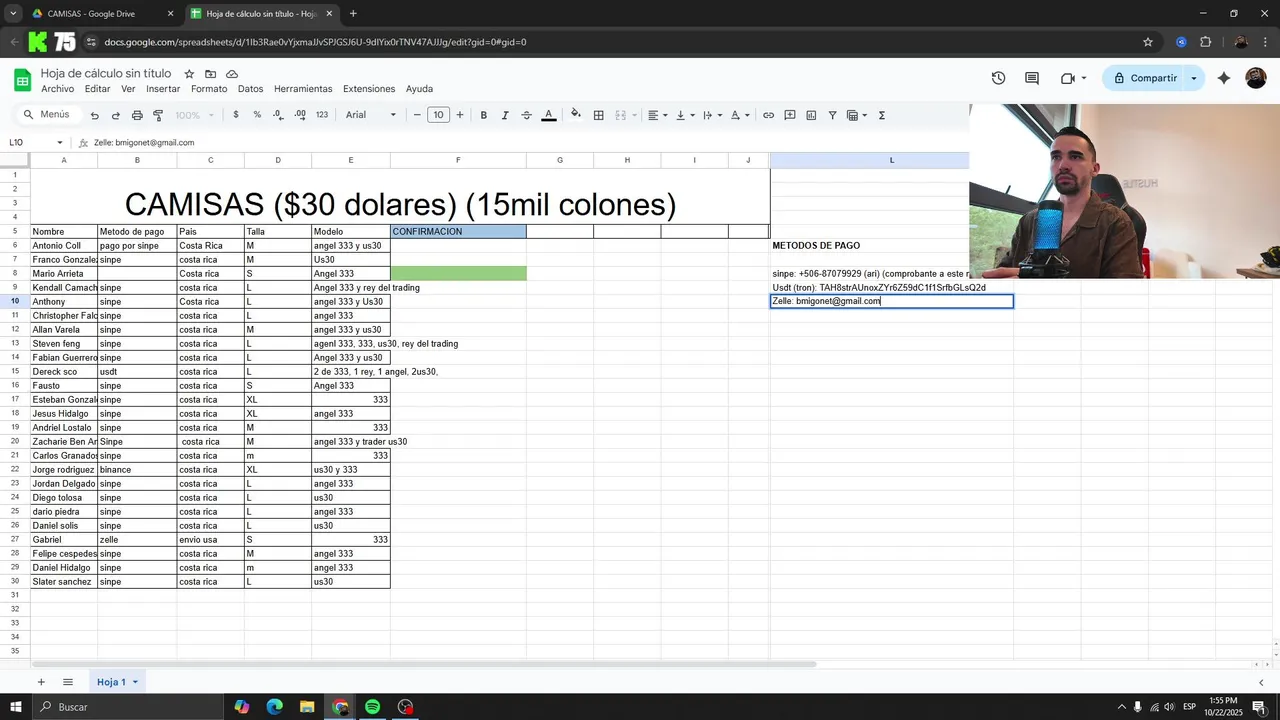Open the Herramientas menu
The height and width of the screenshot is (720, 1280).
303,89
